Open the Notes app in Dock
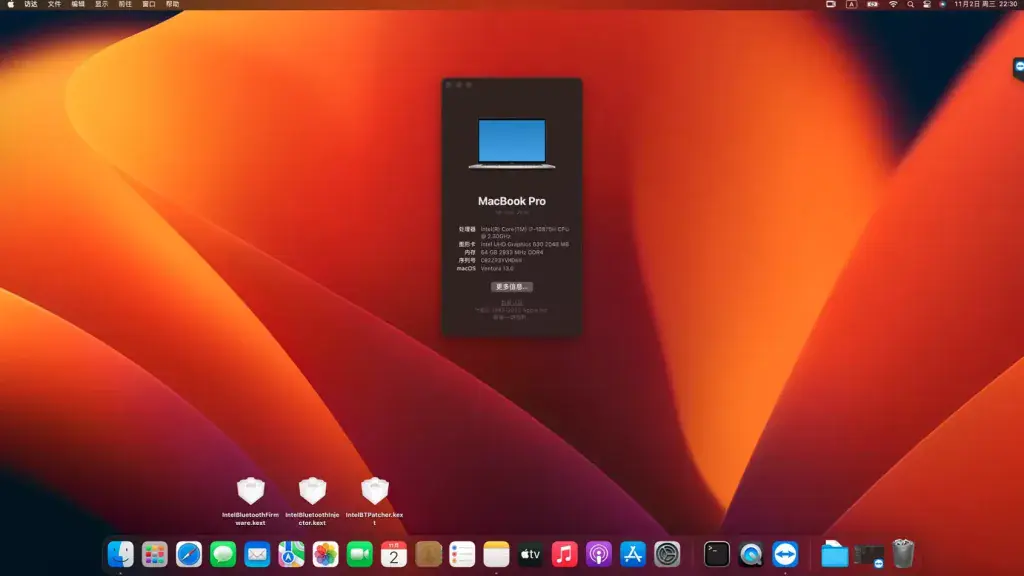 [496, 554]
